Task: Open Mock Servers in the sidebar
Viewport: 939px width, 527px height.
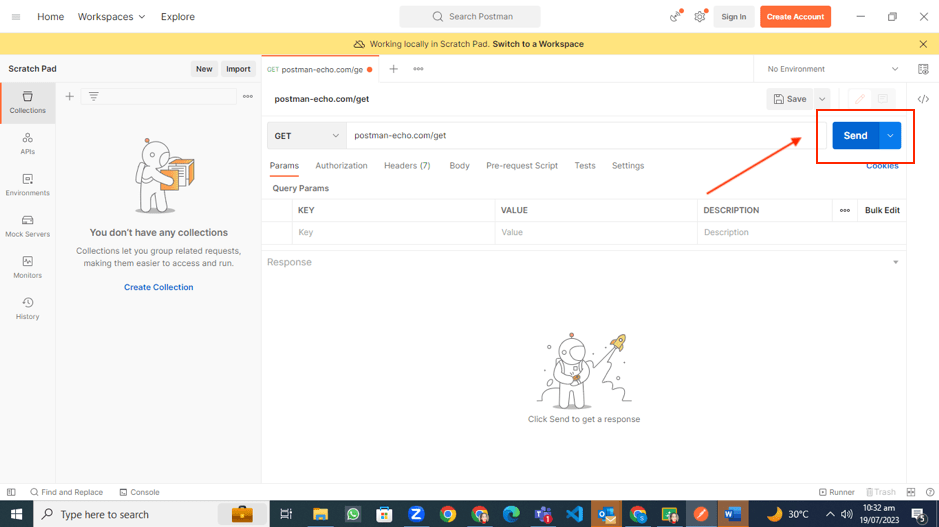Action: click(x=27, y=226)
